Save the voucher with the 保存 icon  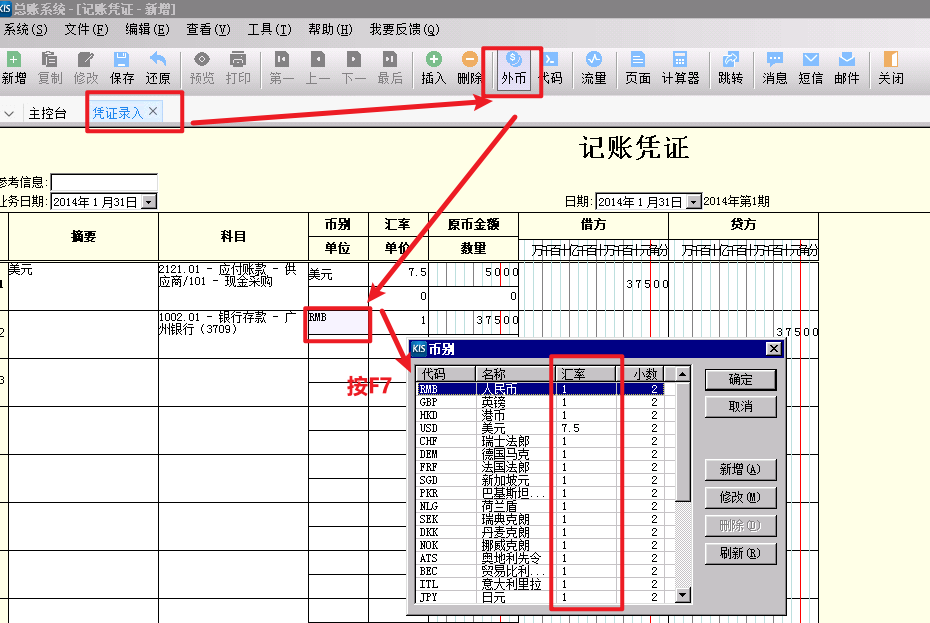(122, 68)
